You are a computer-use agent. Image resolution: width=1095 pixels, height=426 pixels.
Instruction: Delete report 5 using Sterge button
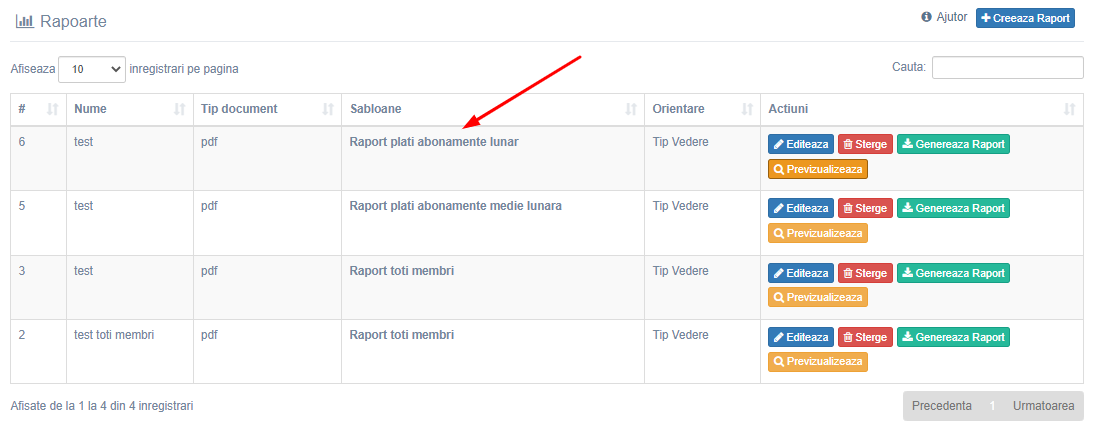coord(865,208)
